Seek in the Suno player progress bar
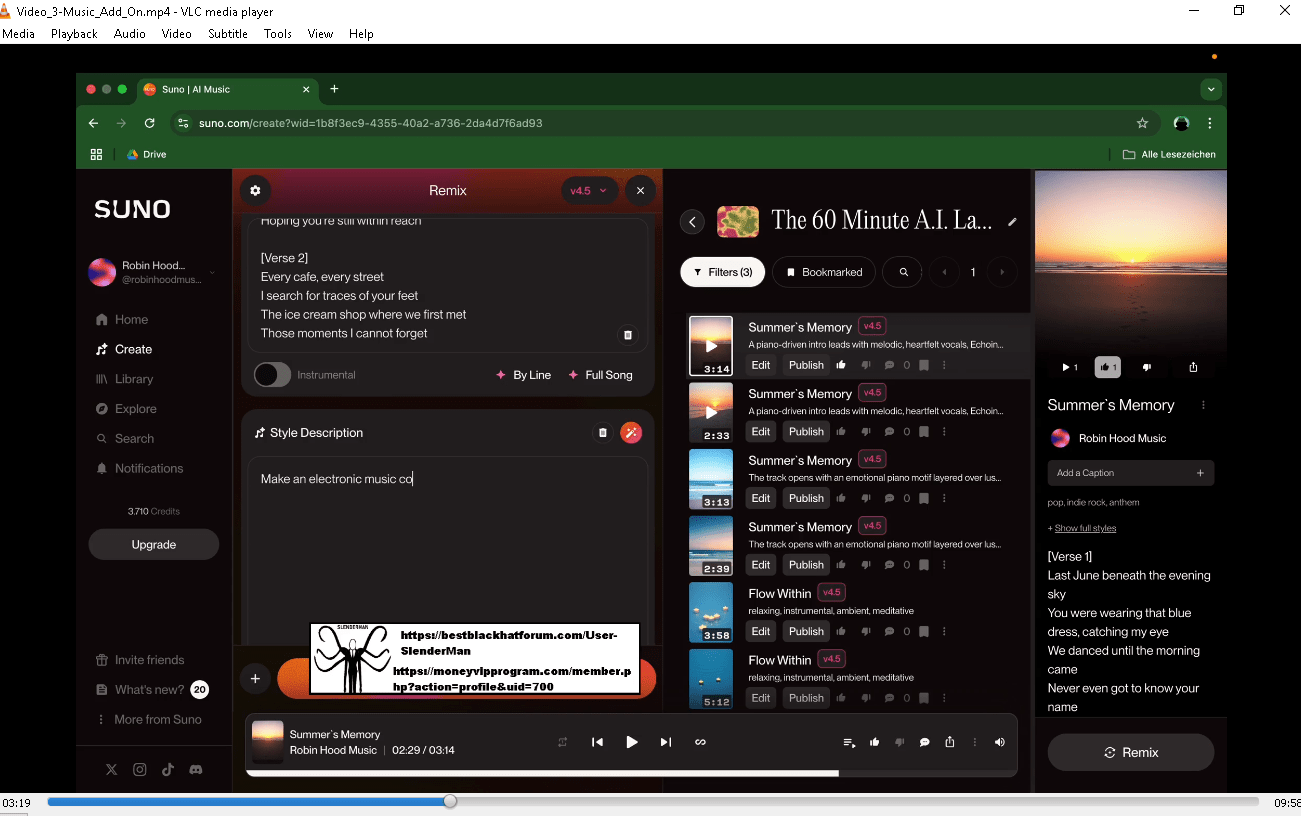Image resolution: width=1301 pixels, height=816 pixels. click(x=631, y=773)
